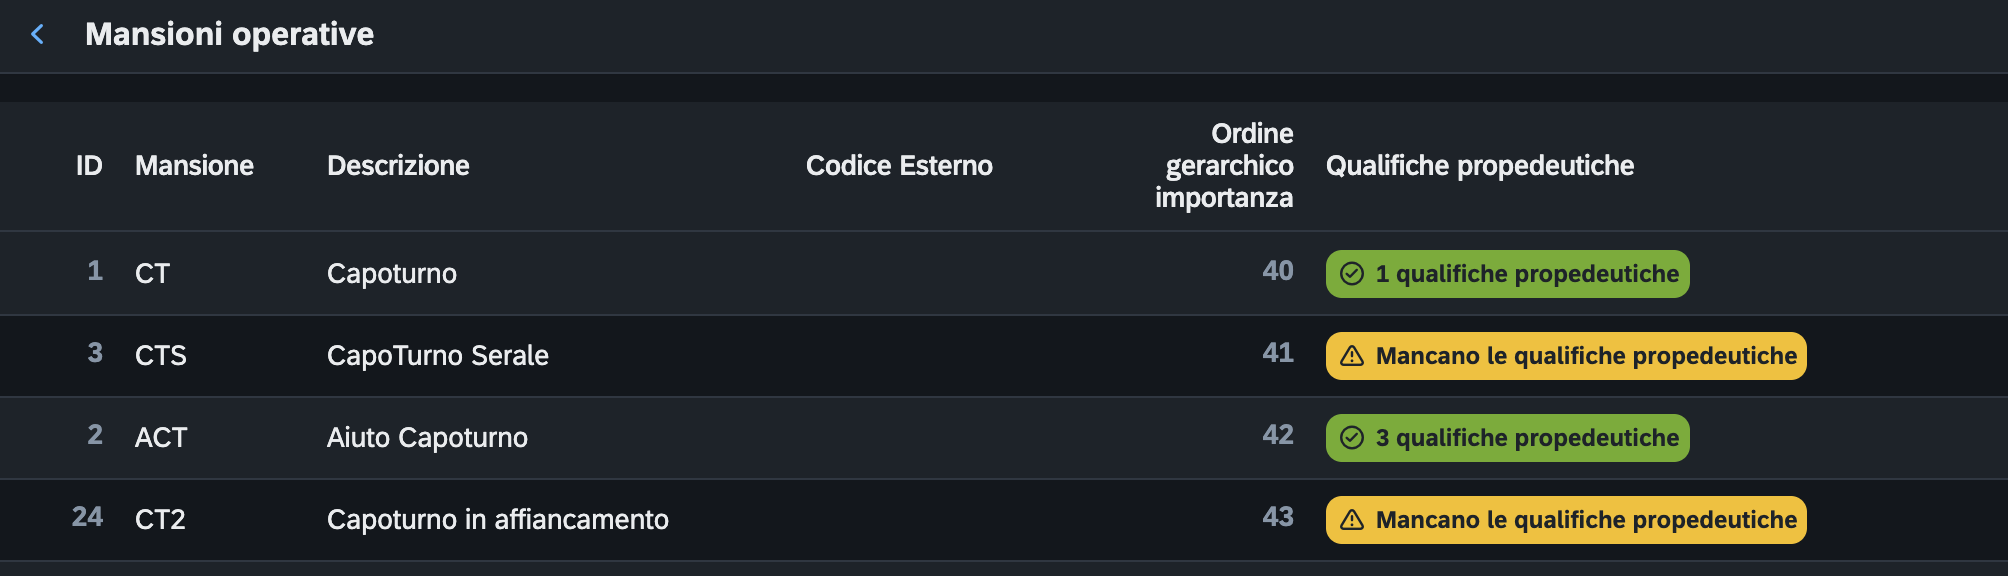Click 'Mancano le qualifiche propedeutiche' for Capoturno in affiancamento
This screenshot has width=2008, height=576.
pos(1566,520)
